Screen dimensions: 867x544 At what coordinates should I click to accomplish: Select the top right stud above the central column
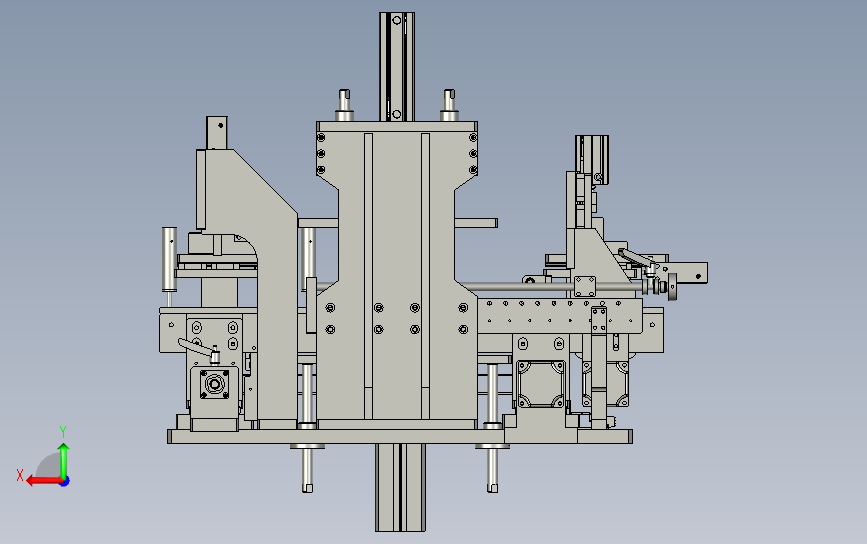tap(449, 105)
